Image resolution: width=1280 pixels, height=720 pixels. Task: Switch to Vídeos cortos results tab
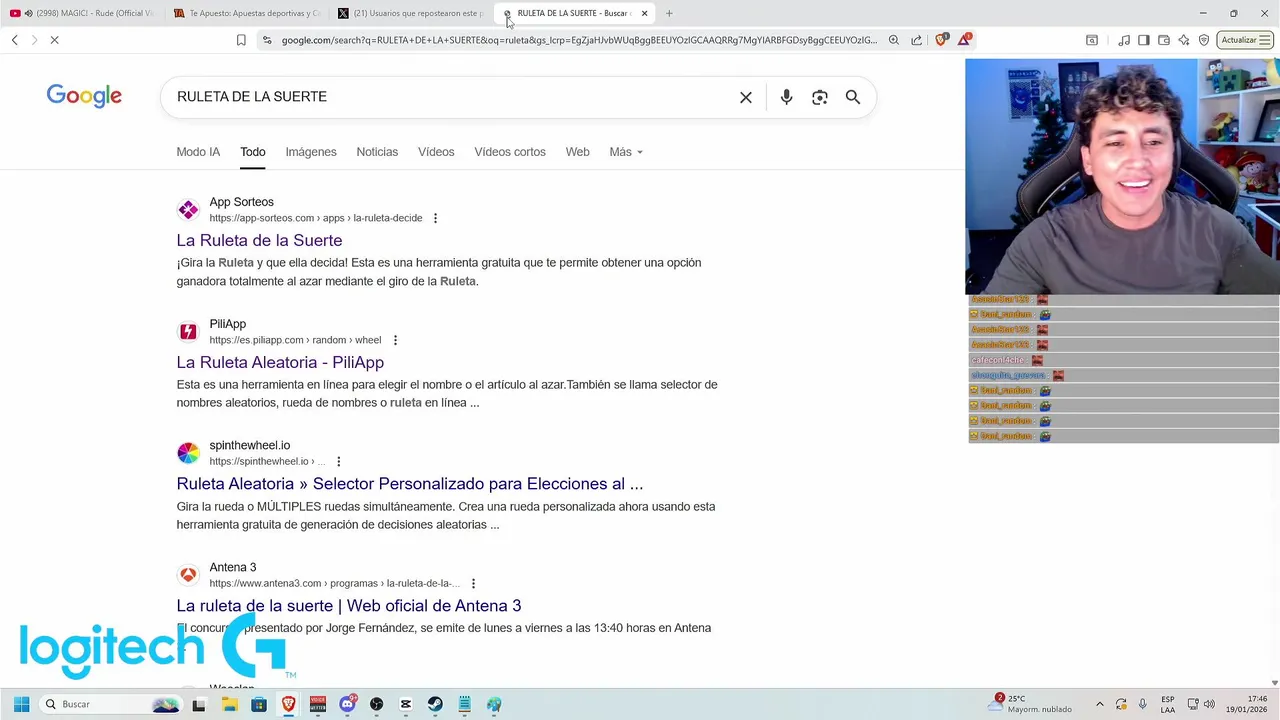point(510,152)
